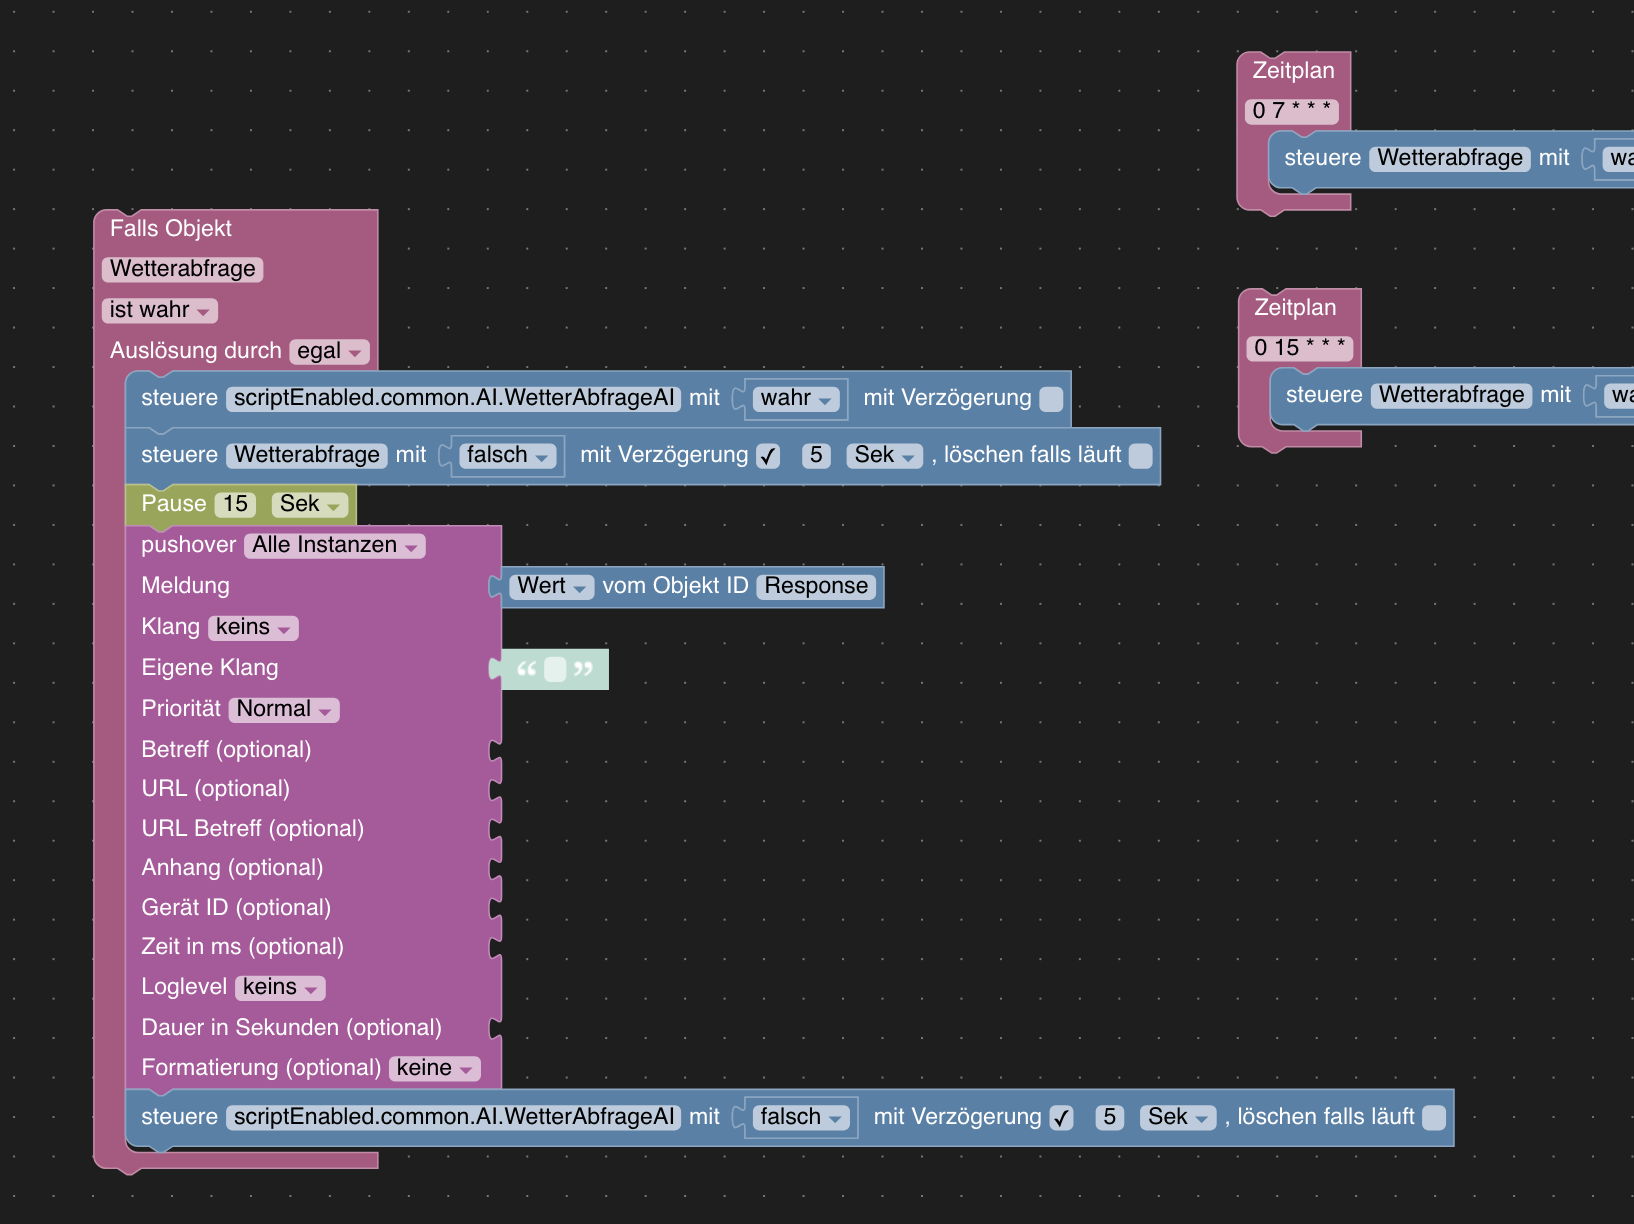Enable 'löschen falls läuft' on Wetterabfrage block
The width and height of the screenshot is (1634, 1224).
(x=1140, y=456)
